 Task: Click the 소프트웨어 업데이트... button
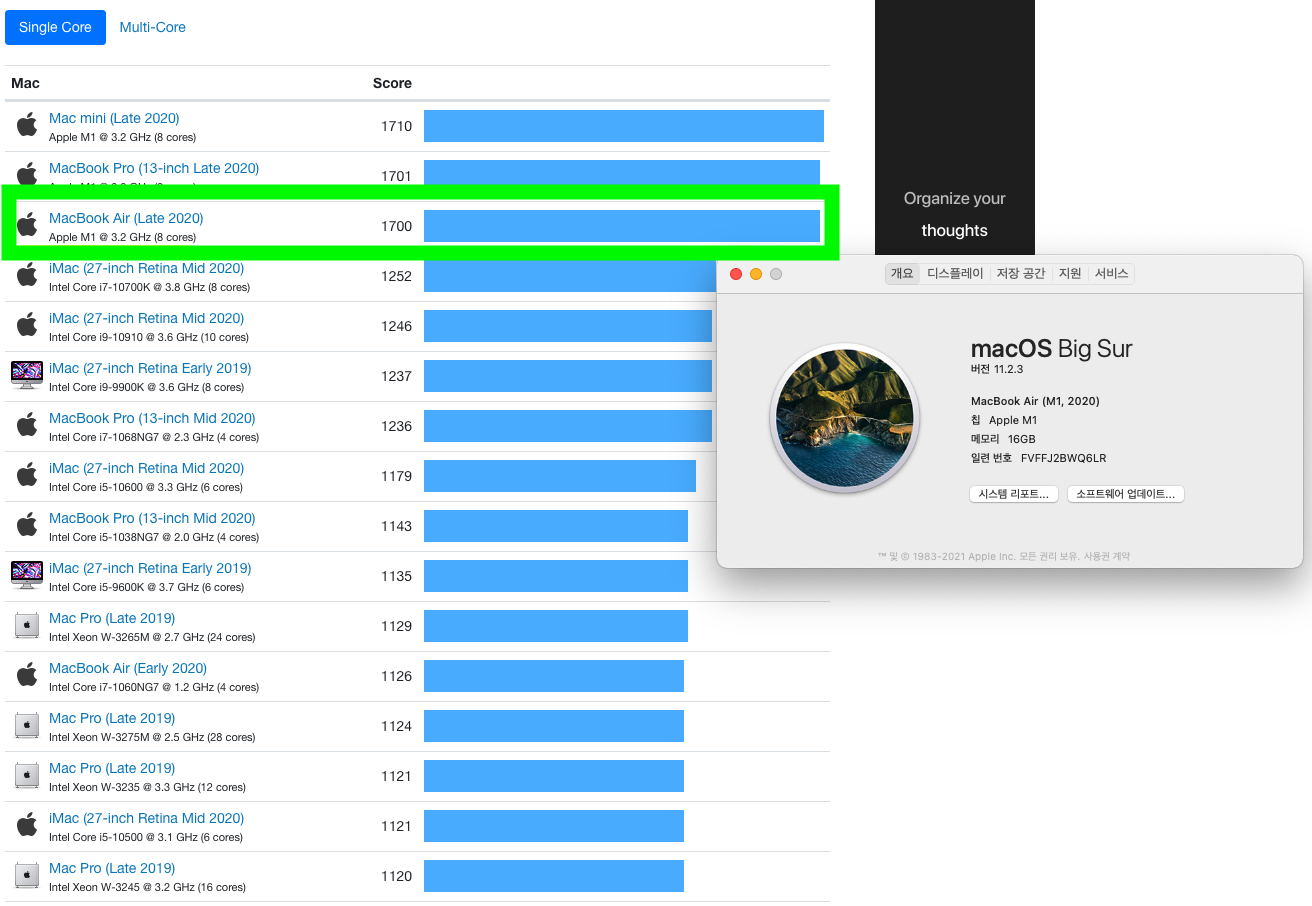pos(1126,494)
